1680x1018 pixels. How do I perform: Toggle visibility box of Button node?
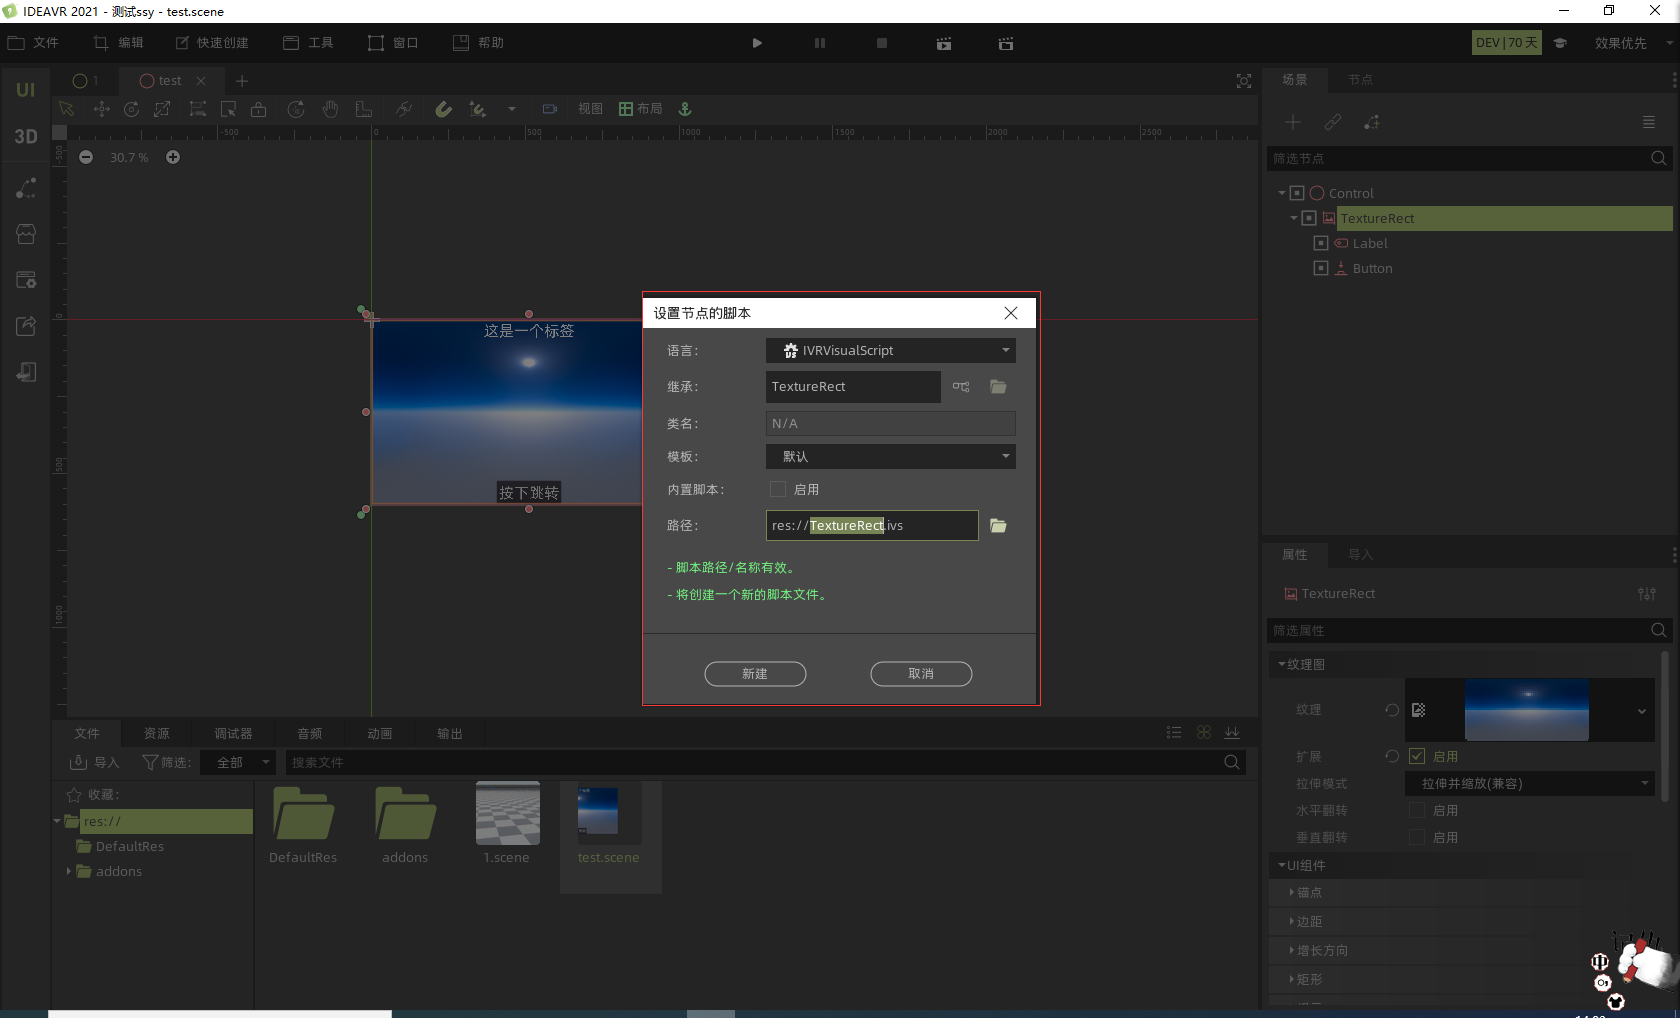(x=1321, y=268)
